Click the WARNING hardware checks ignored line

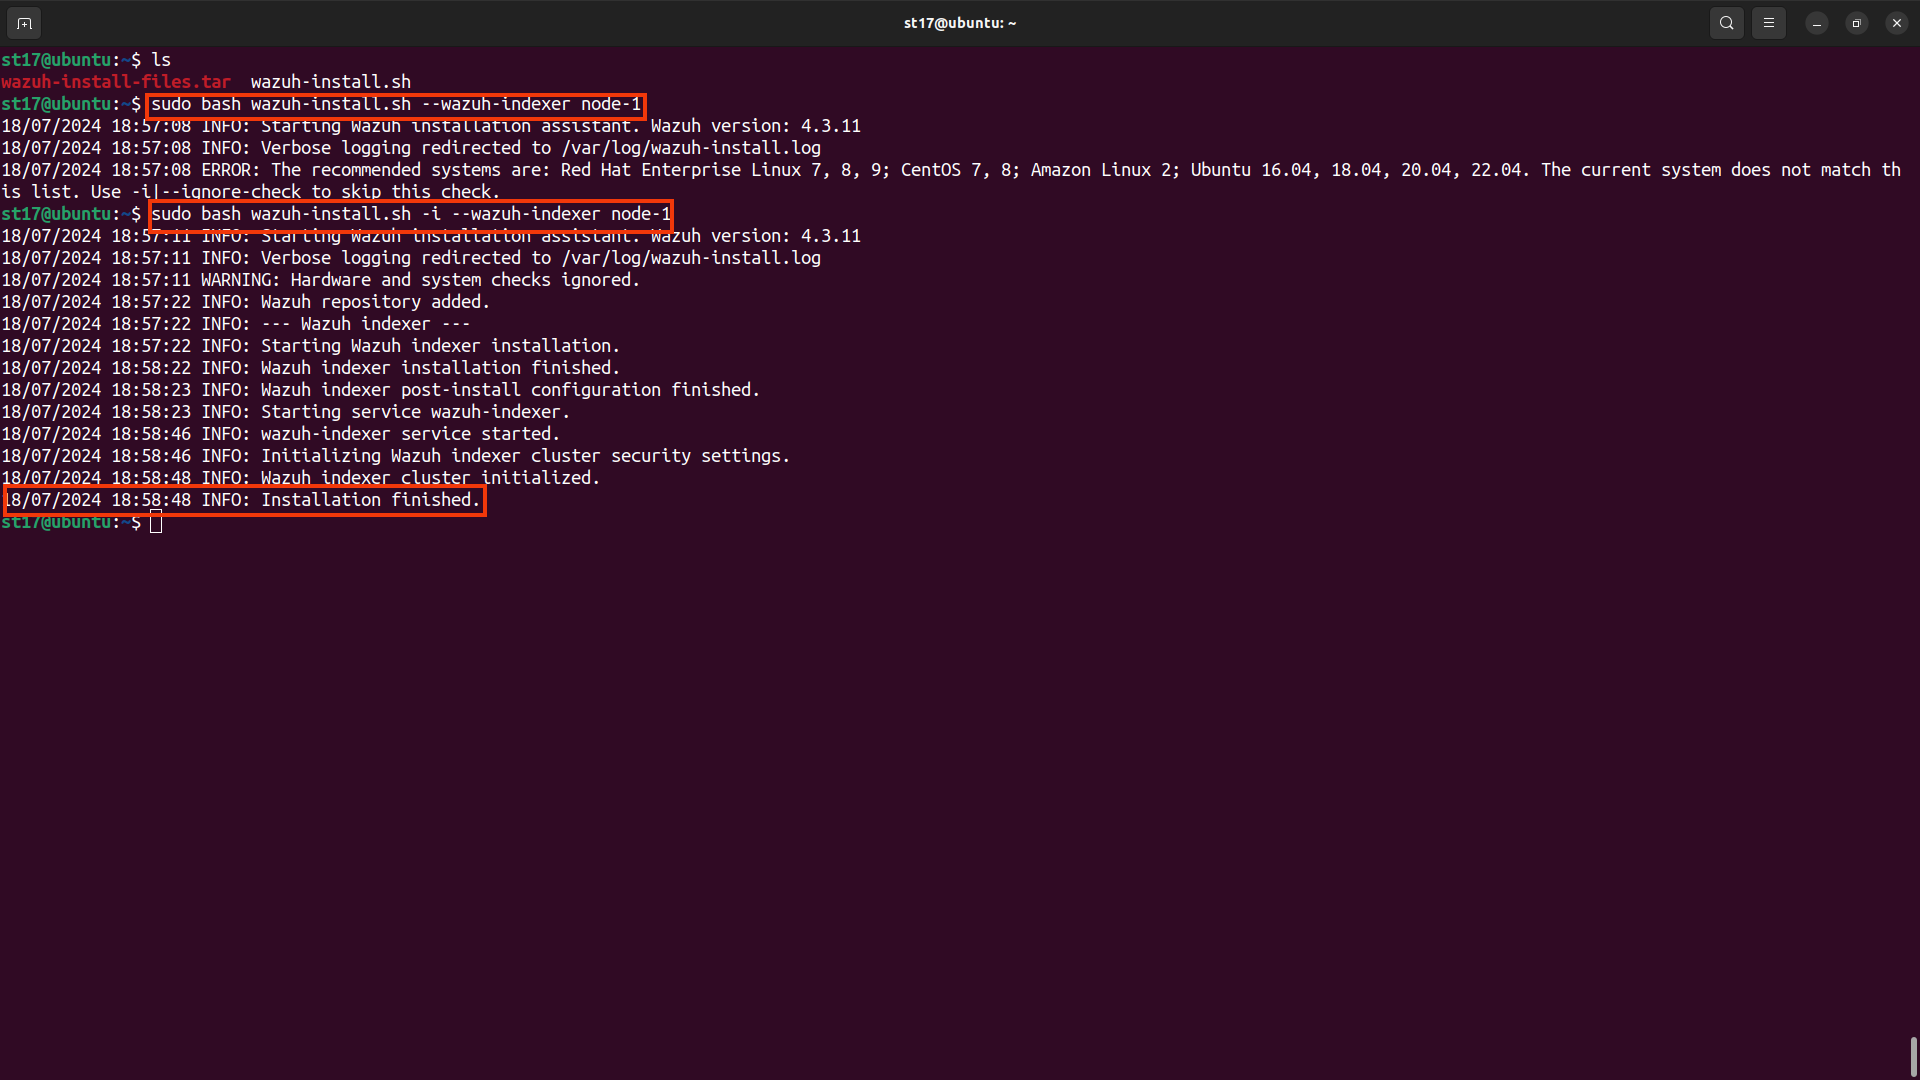click(x=321, y=280)
